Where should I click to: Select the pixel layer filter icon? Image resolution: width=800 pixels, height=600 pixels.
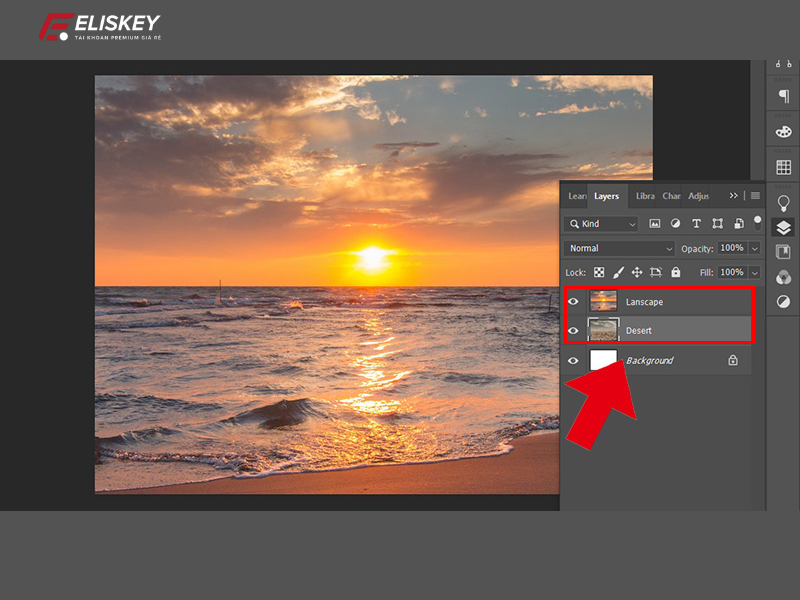click(656, 223)
